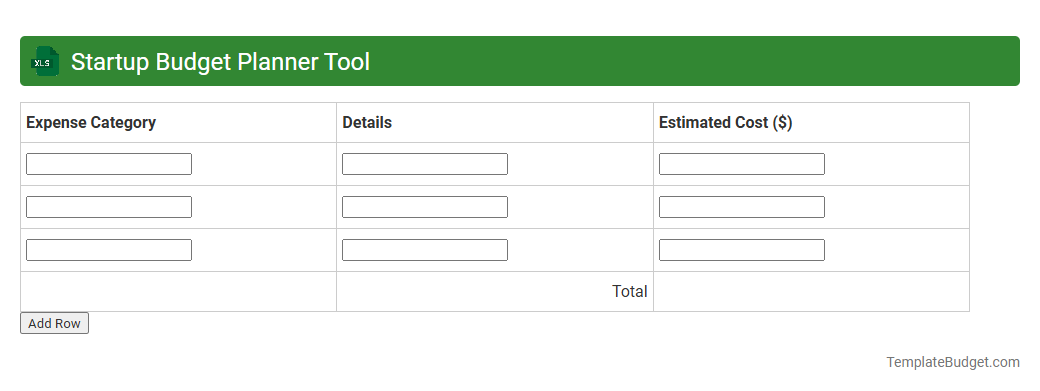1040x391 pixels.
Task: Focus second row Estimated Cost input
Action: point(742,207)
